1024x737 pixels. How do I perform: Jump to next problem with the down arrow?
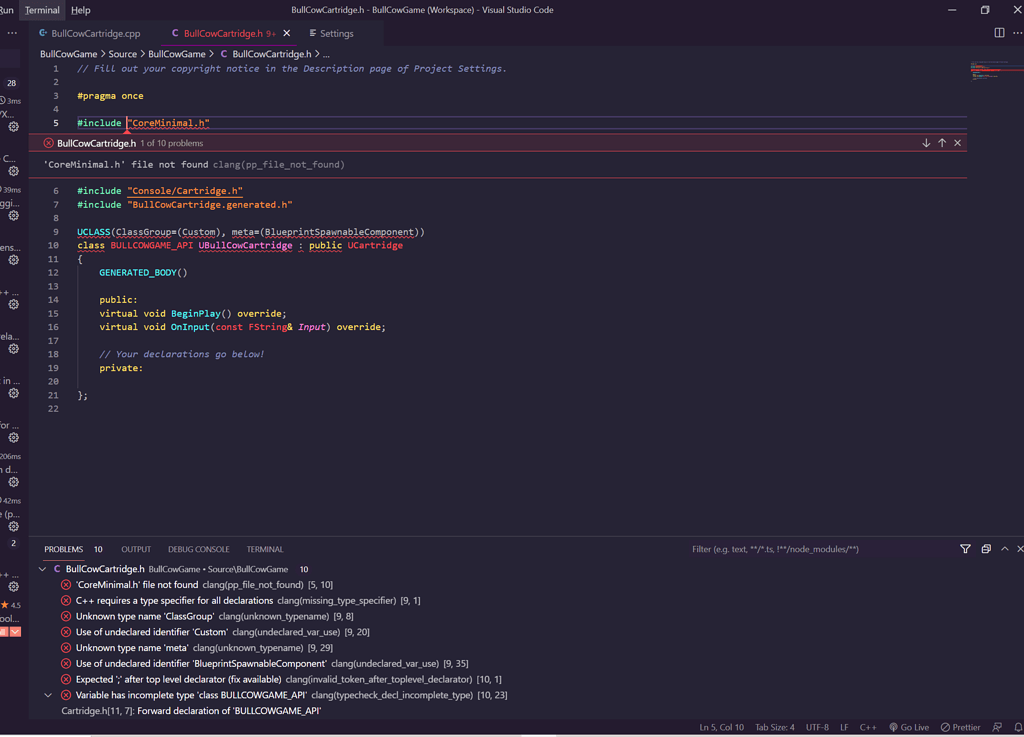pyautogui.click(x=926, y=142)
